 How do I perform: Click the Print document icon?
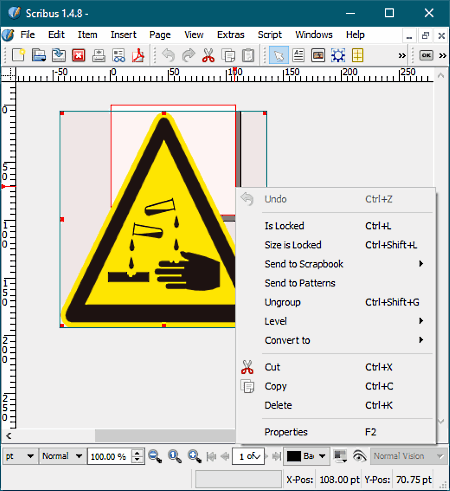pyautogui.click(x=99, y=55)
